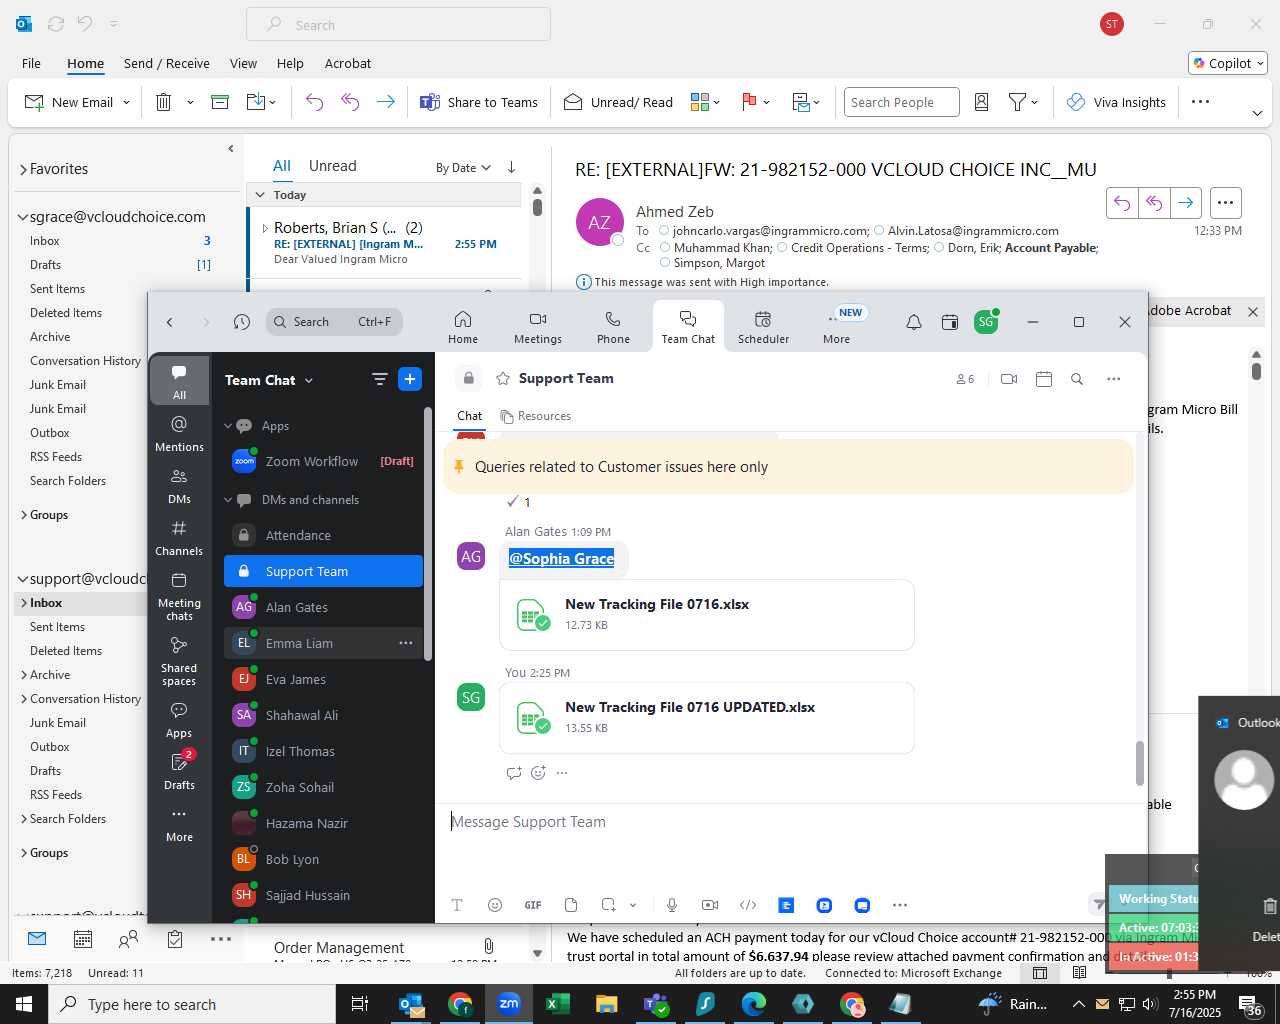1280x1024 pixels.
Task: Collapse the Apps section in Team Chat
Action: click(x=228, y=426)
